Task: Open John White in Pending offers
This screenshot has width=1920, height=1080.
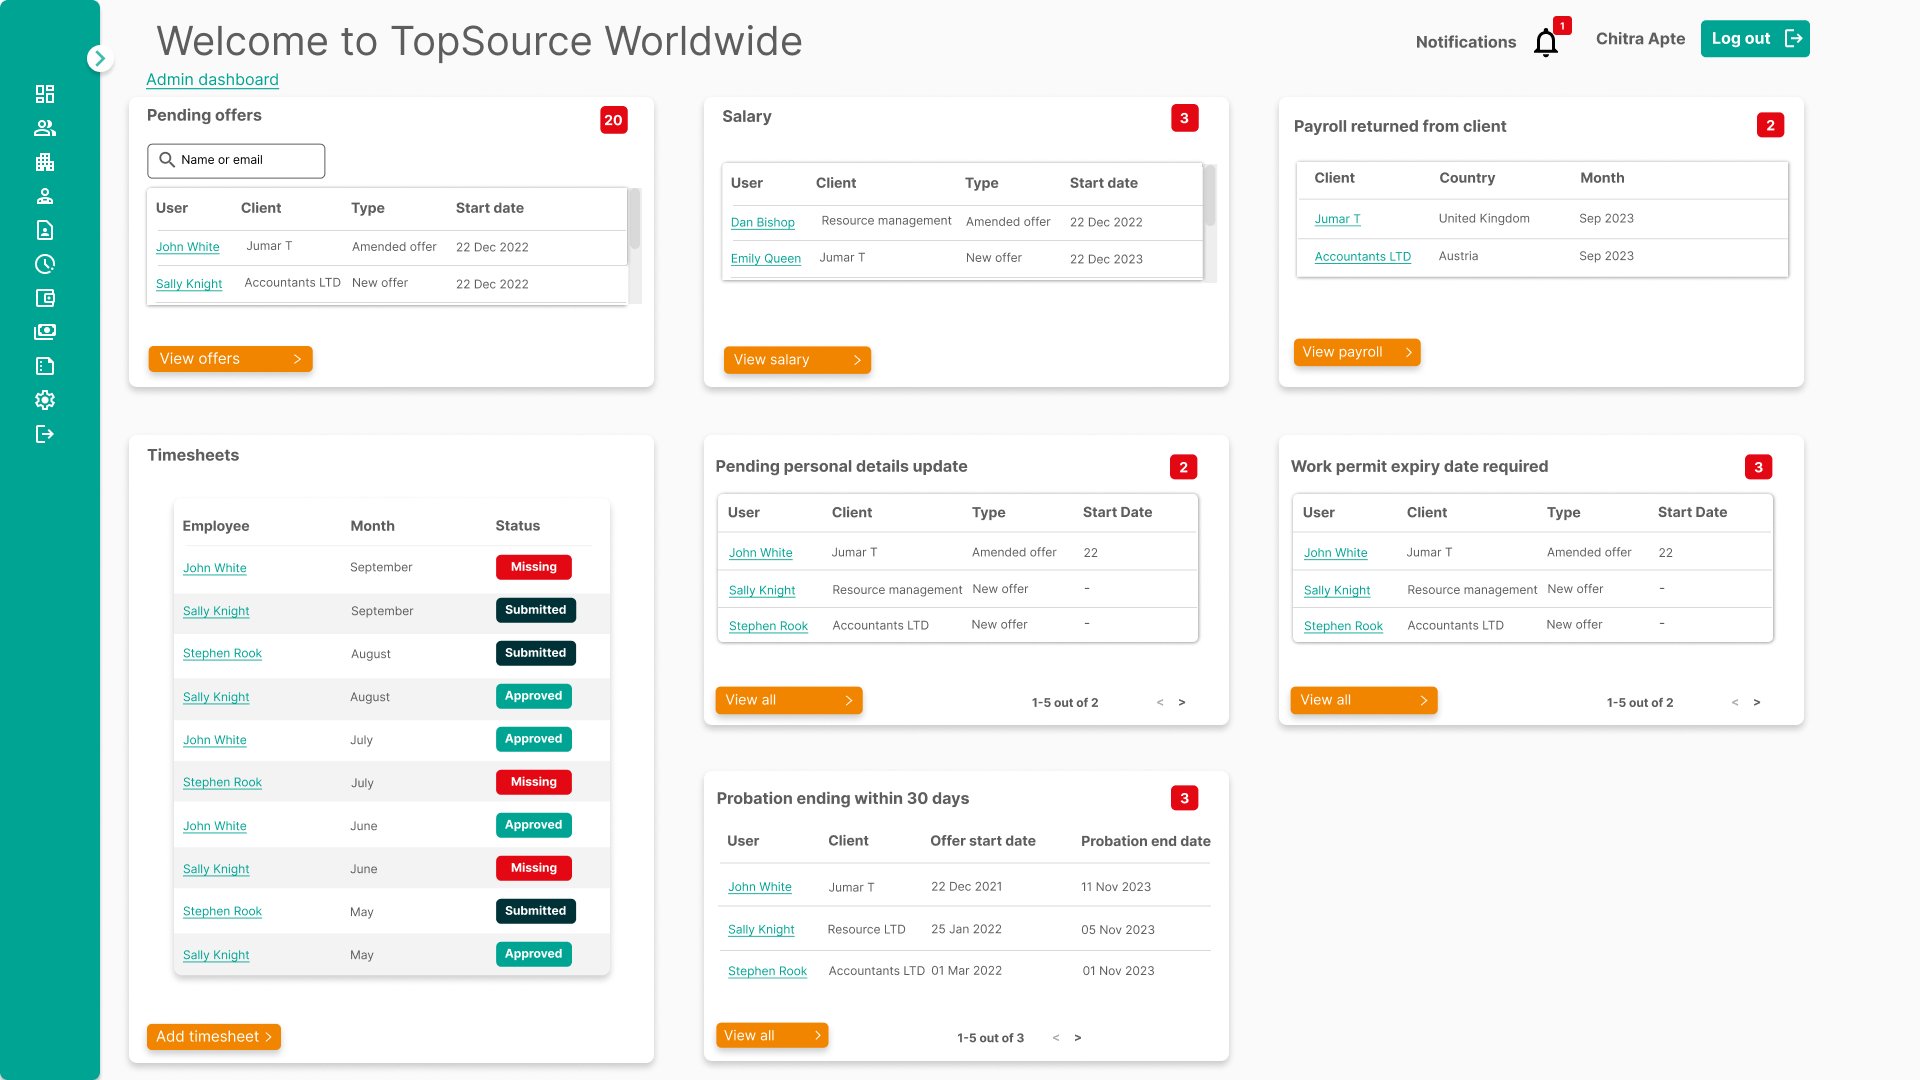Action: pos(187,247)
